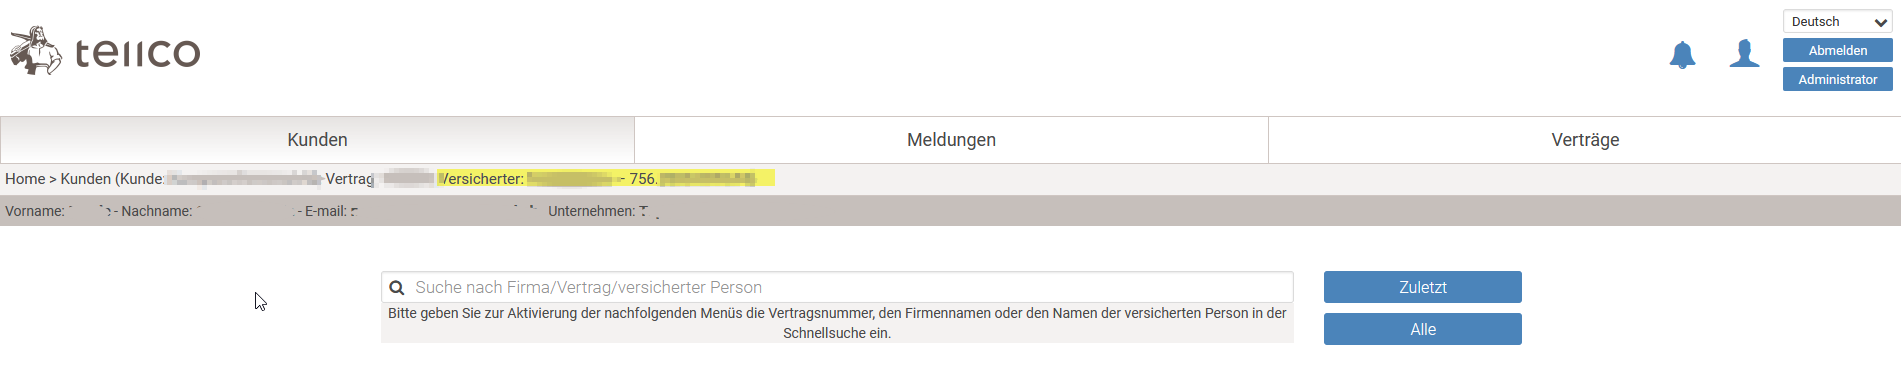Click the highlighted Versicherter breadcrumb entry

606,179
